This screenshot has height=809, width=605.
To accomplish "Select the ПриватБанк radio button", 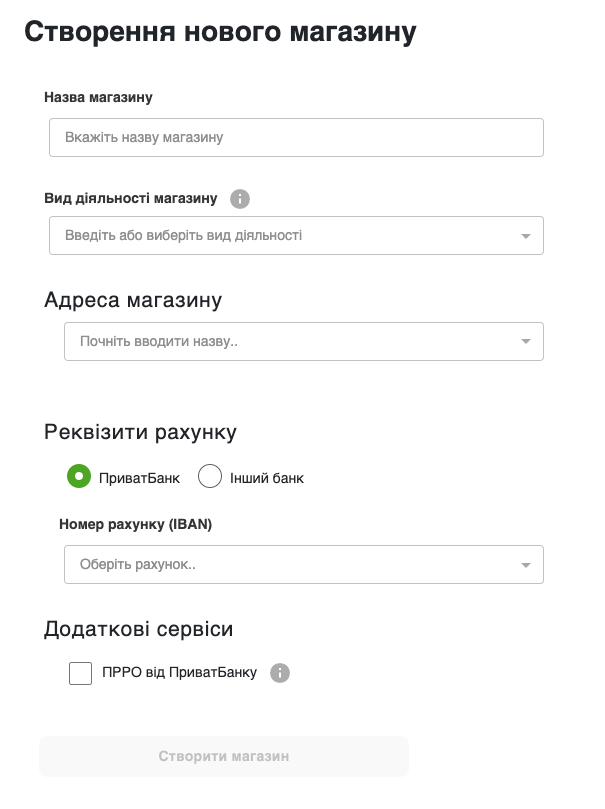I will coord(80,477).
